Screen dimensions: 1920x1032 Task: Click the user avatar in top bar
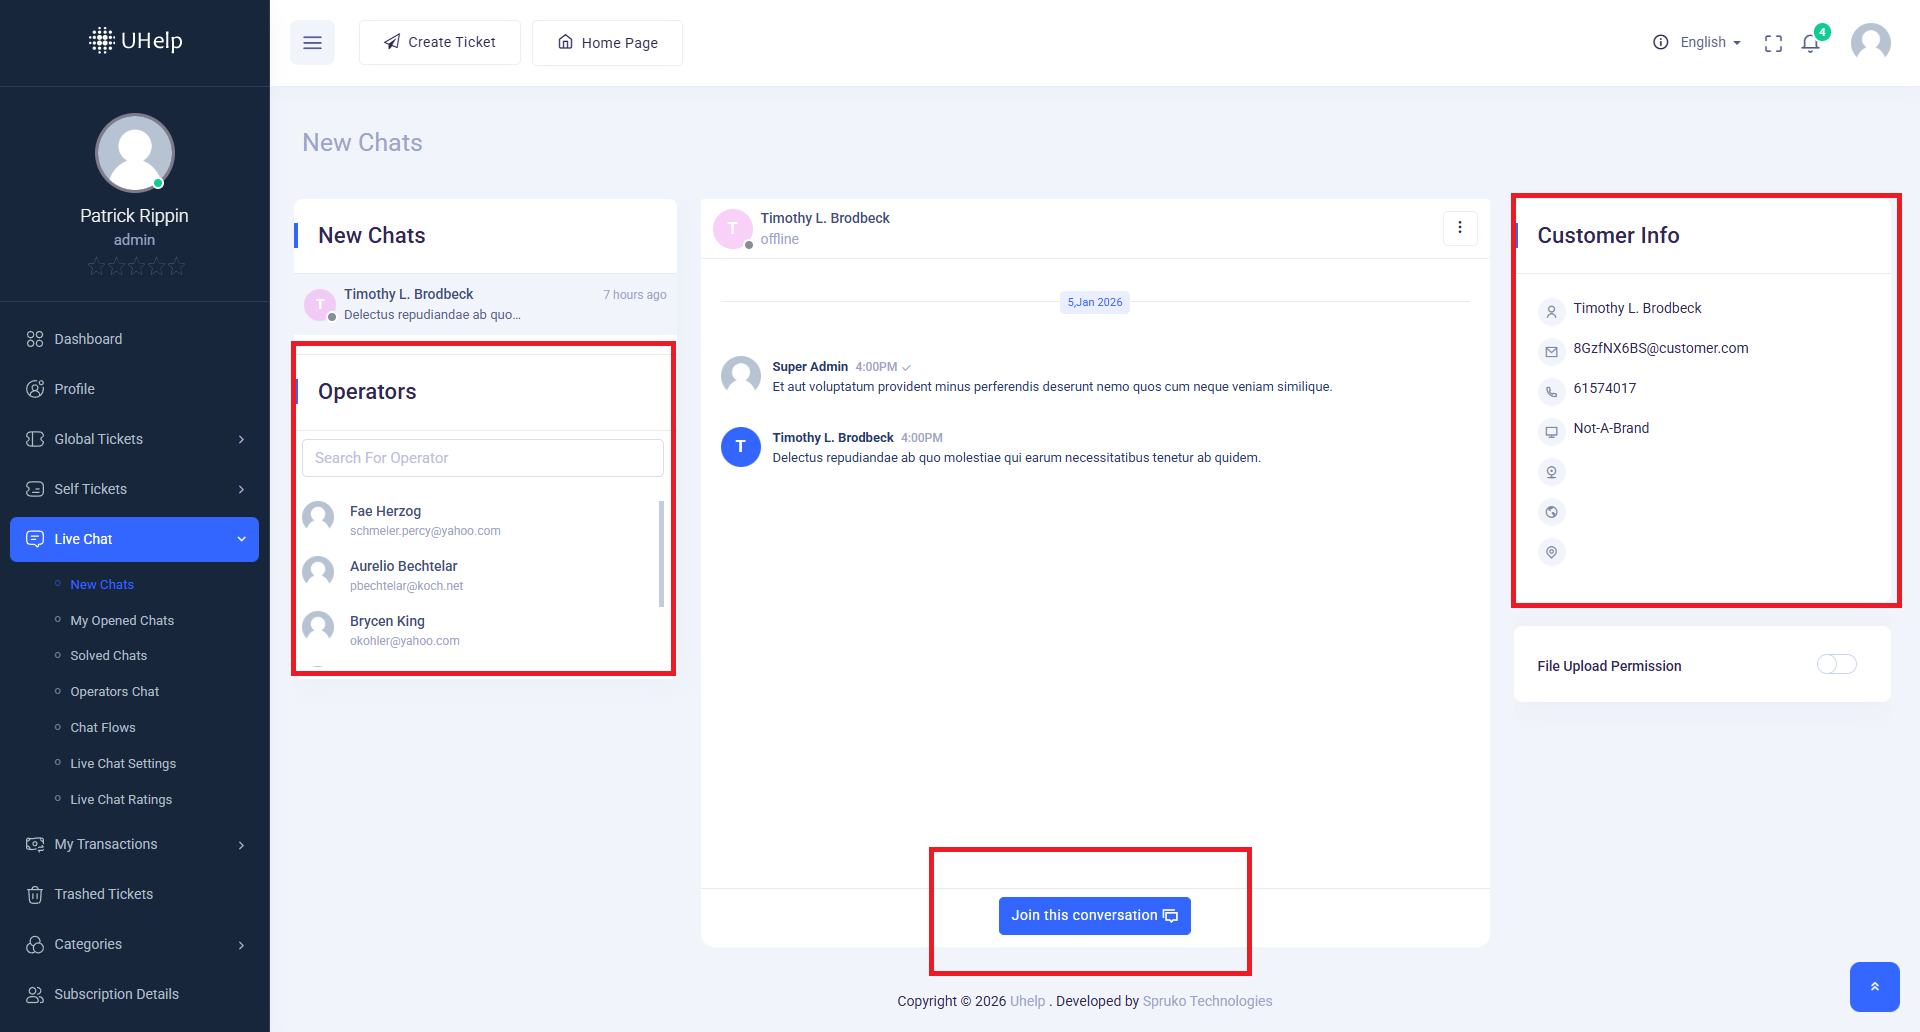(1870, 43)
